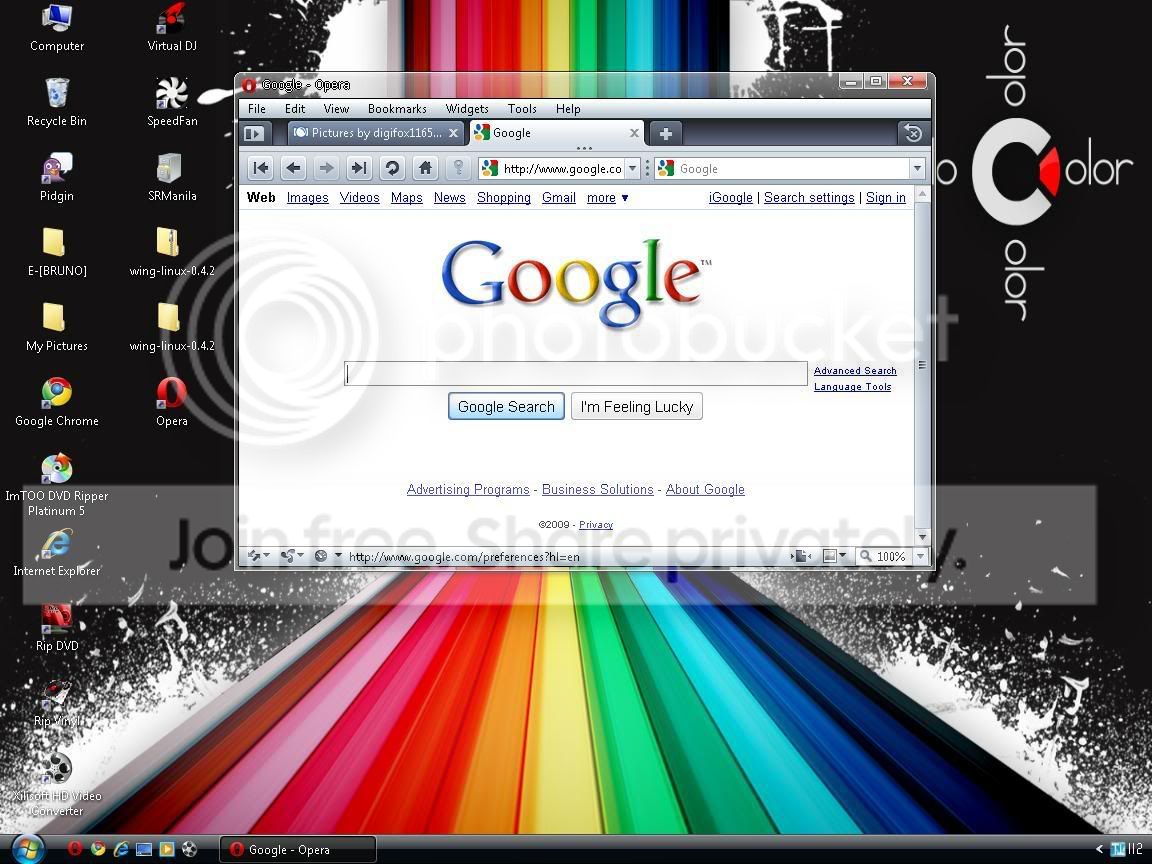Click the Google search text box
Viewport: 1152px width, 864px height.
click(576, 373)
